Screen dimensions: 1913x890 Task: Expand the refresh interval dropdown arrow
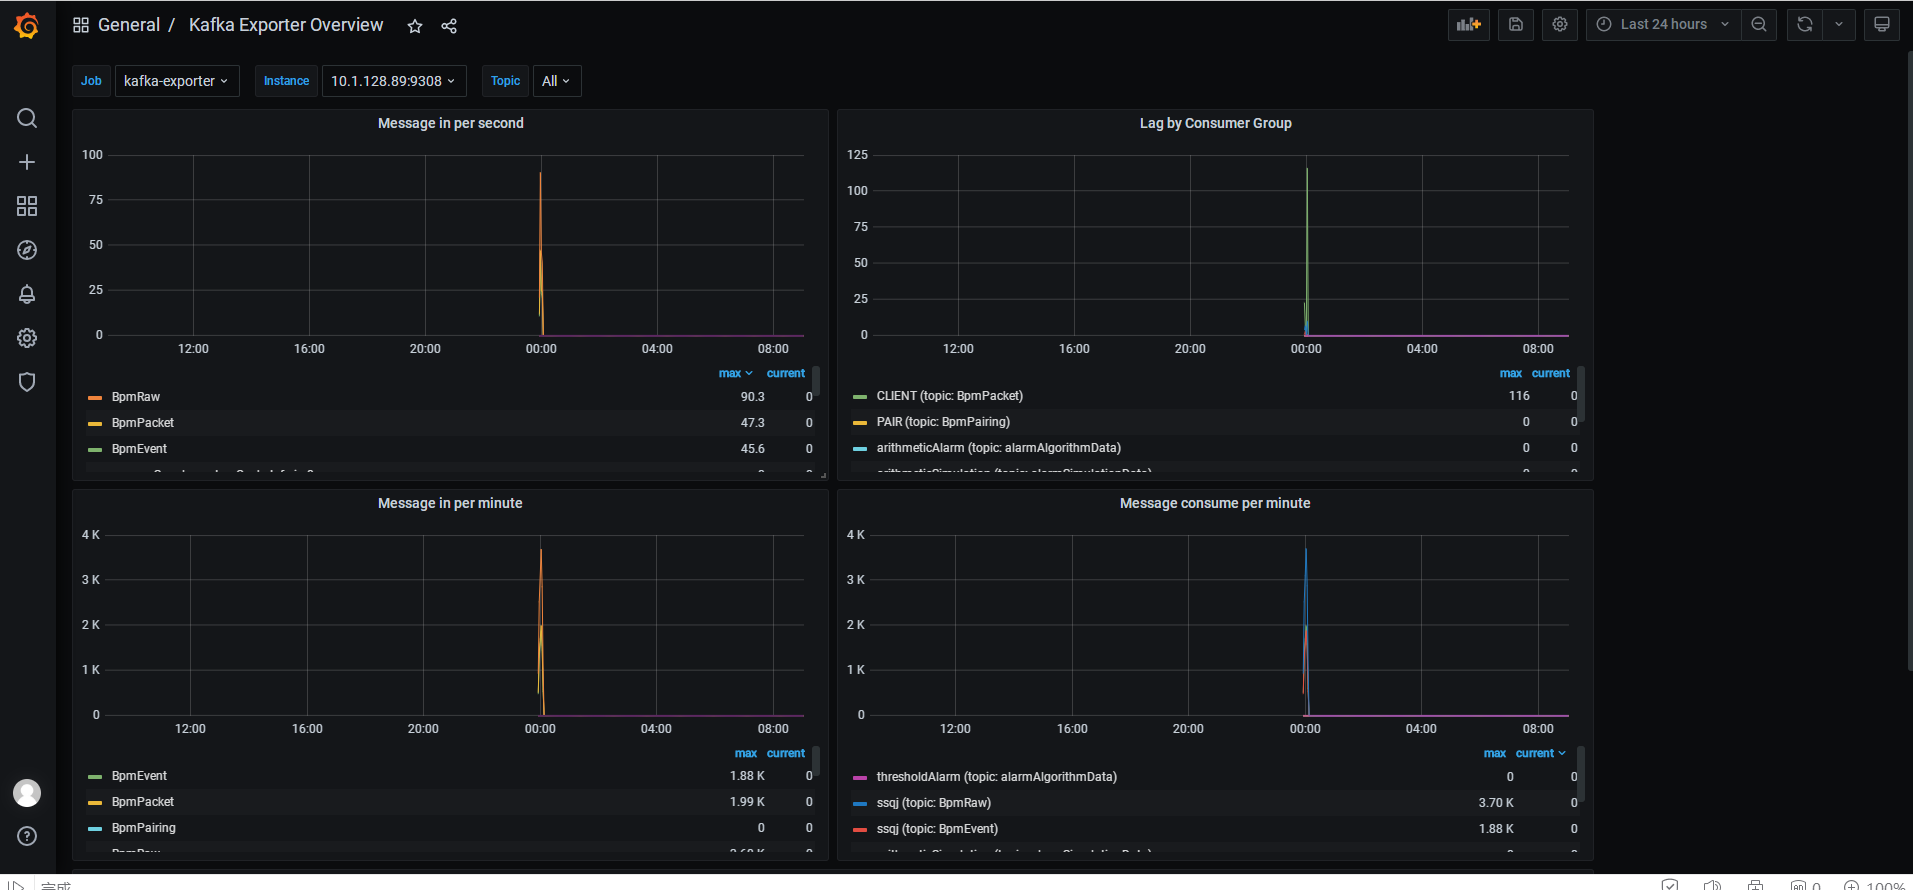(1839, 25)
